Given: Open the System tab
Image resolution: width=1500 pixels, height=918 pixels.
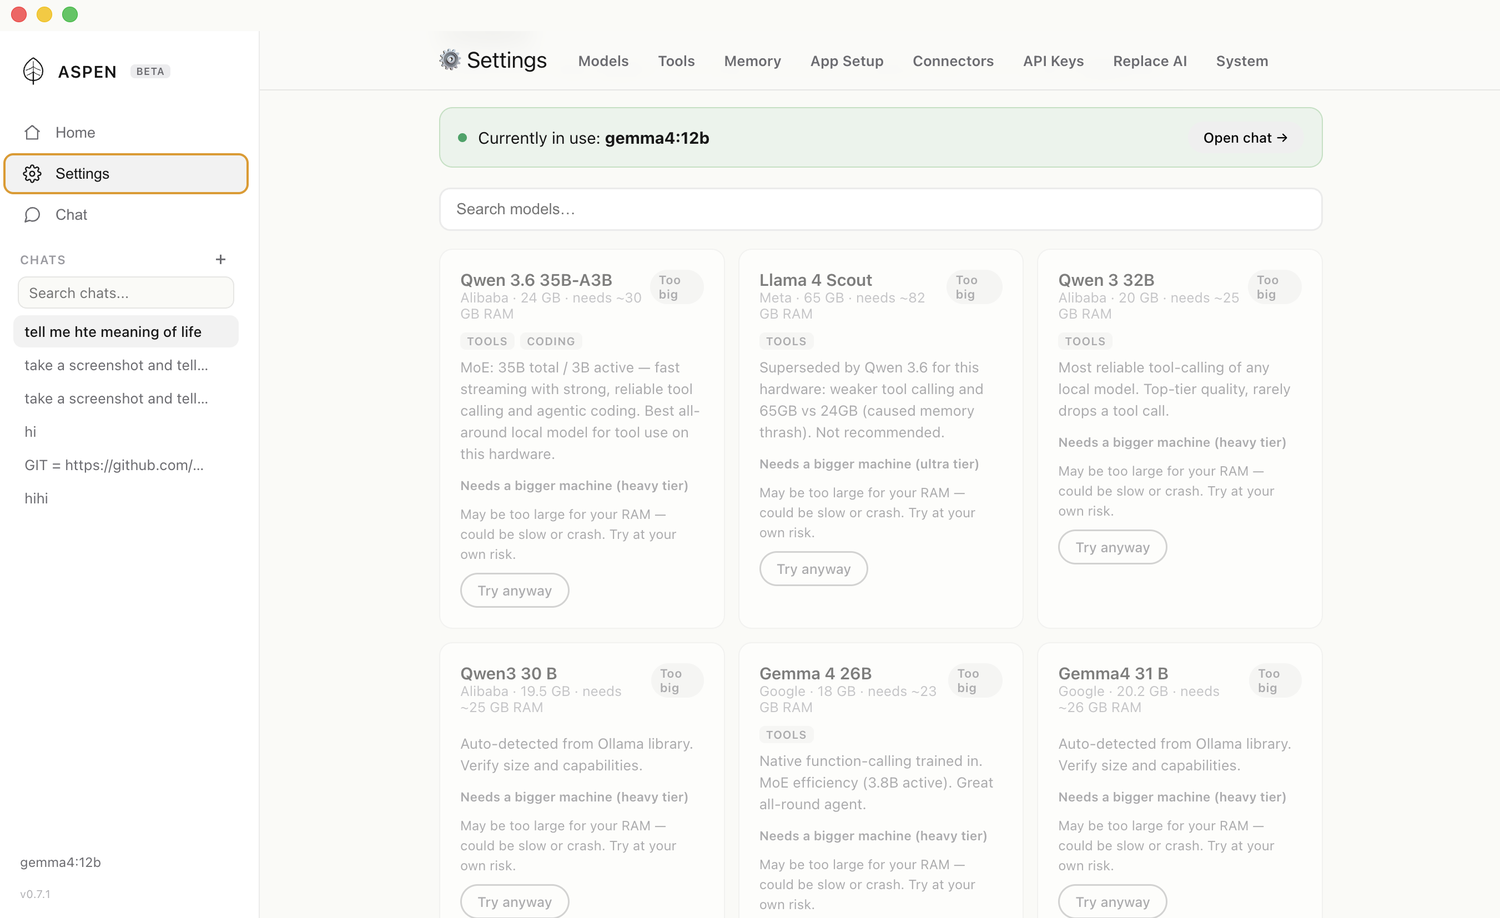Looking at the screenshot, I should point(1242,61).
